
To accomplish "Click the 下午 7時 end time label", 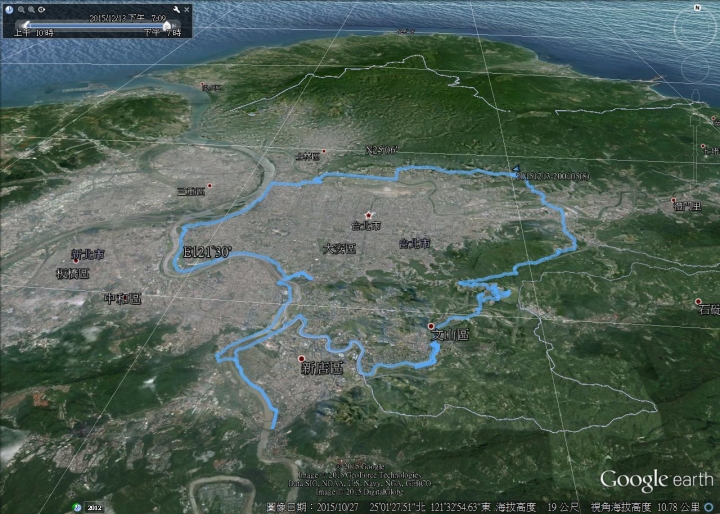I will click(x=162, y=33).
